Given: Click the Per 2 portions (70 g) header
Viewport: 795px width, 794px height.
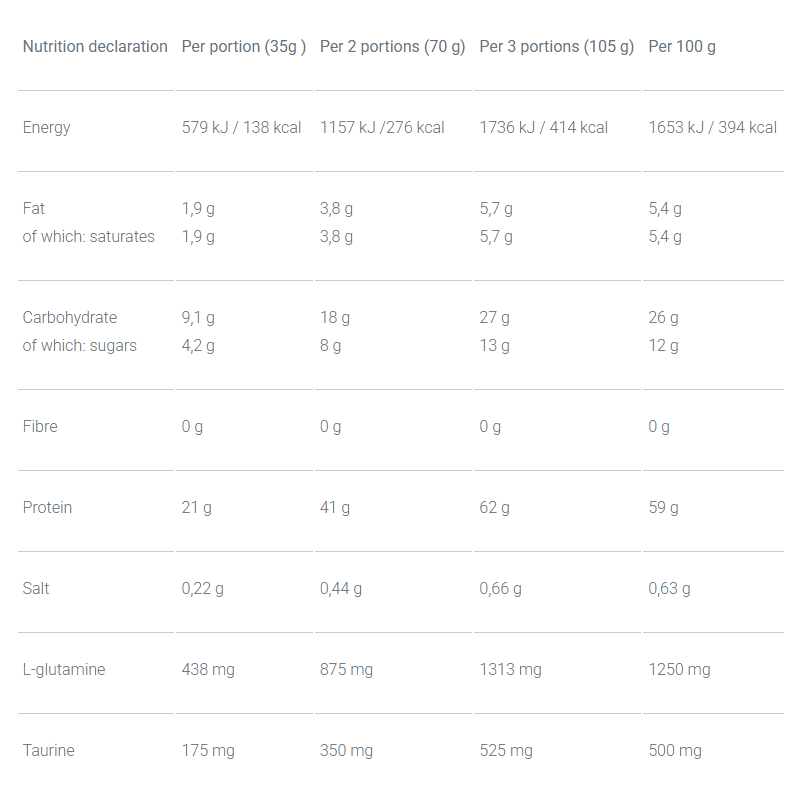Looking at the screenshot, I should [x=392, y=47].
